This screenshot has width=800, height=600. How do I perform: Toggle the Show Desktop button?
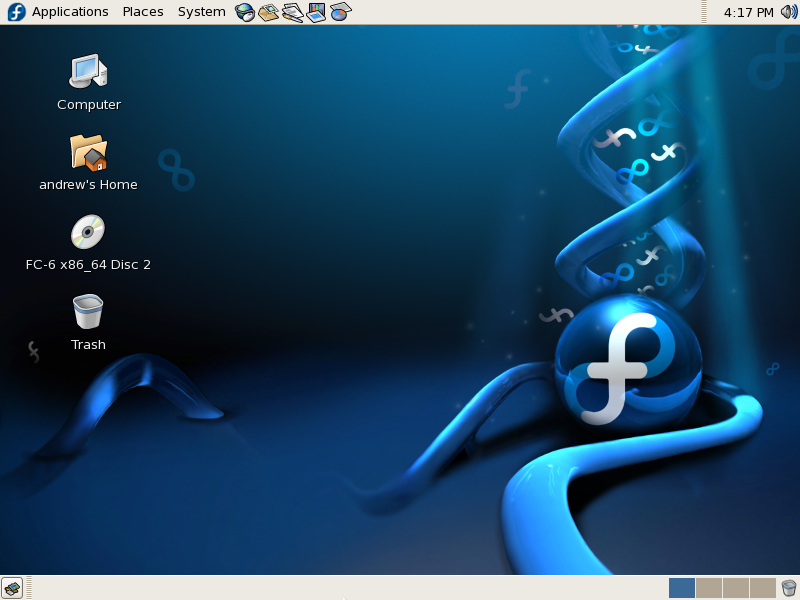(x=12, y=588)
